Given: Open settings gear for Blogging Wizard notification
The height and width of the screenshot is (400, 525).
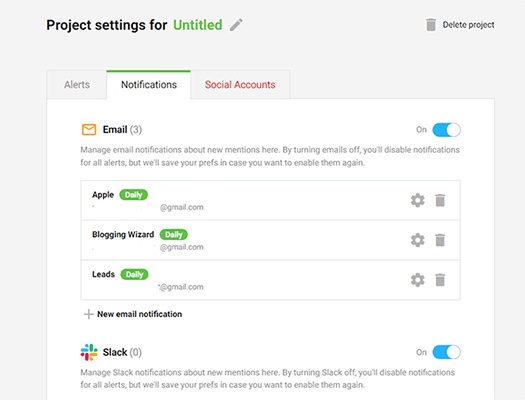Looking at the screenshot, I should pos(418,240).
